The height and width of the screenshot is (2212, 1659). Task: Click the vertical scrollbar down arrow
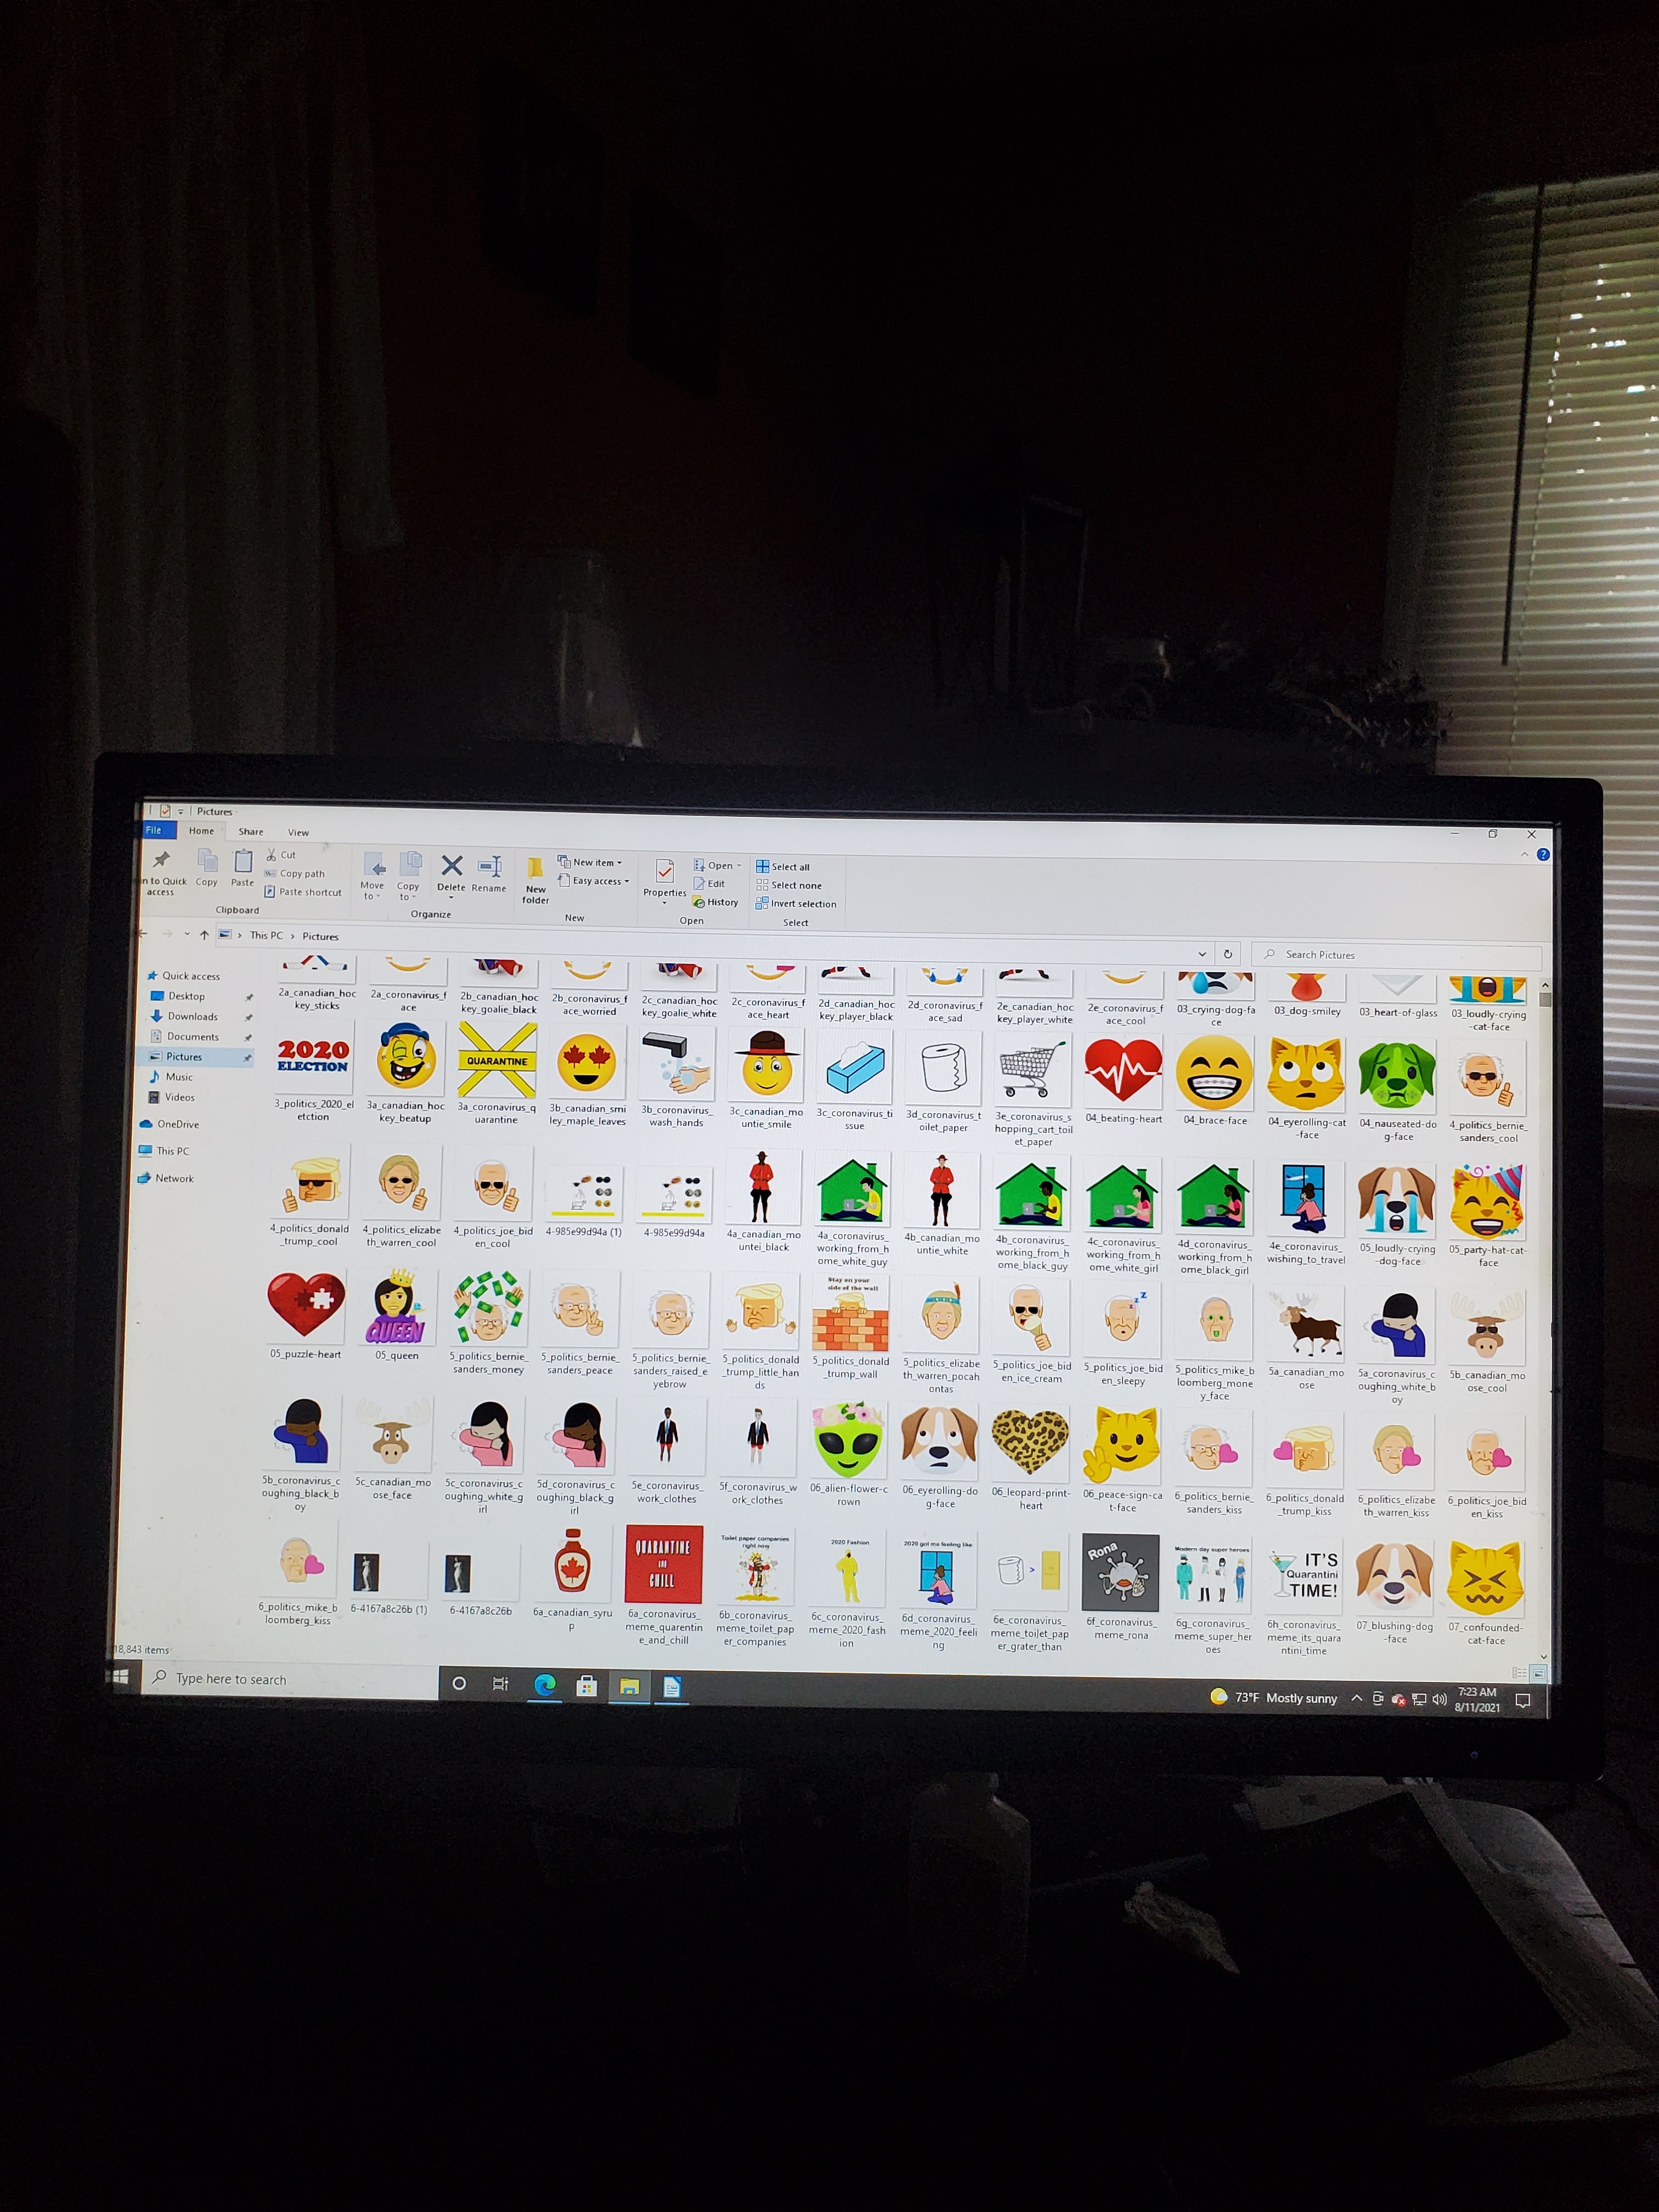coord(1544,1657)
